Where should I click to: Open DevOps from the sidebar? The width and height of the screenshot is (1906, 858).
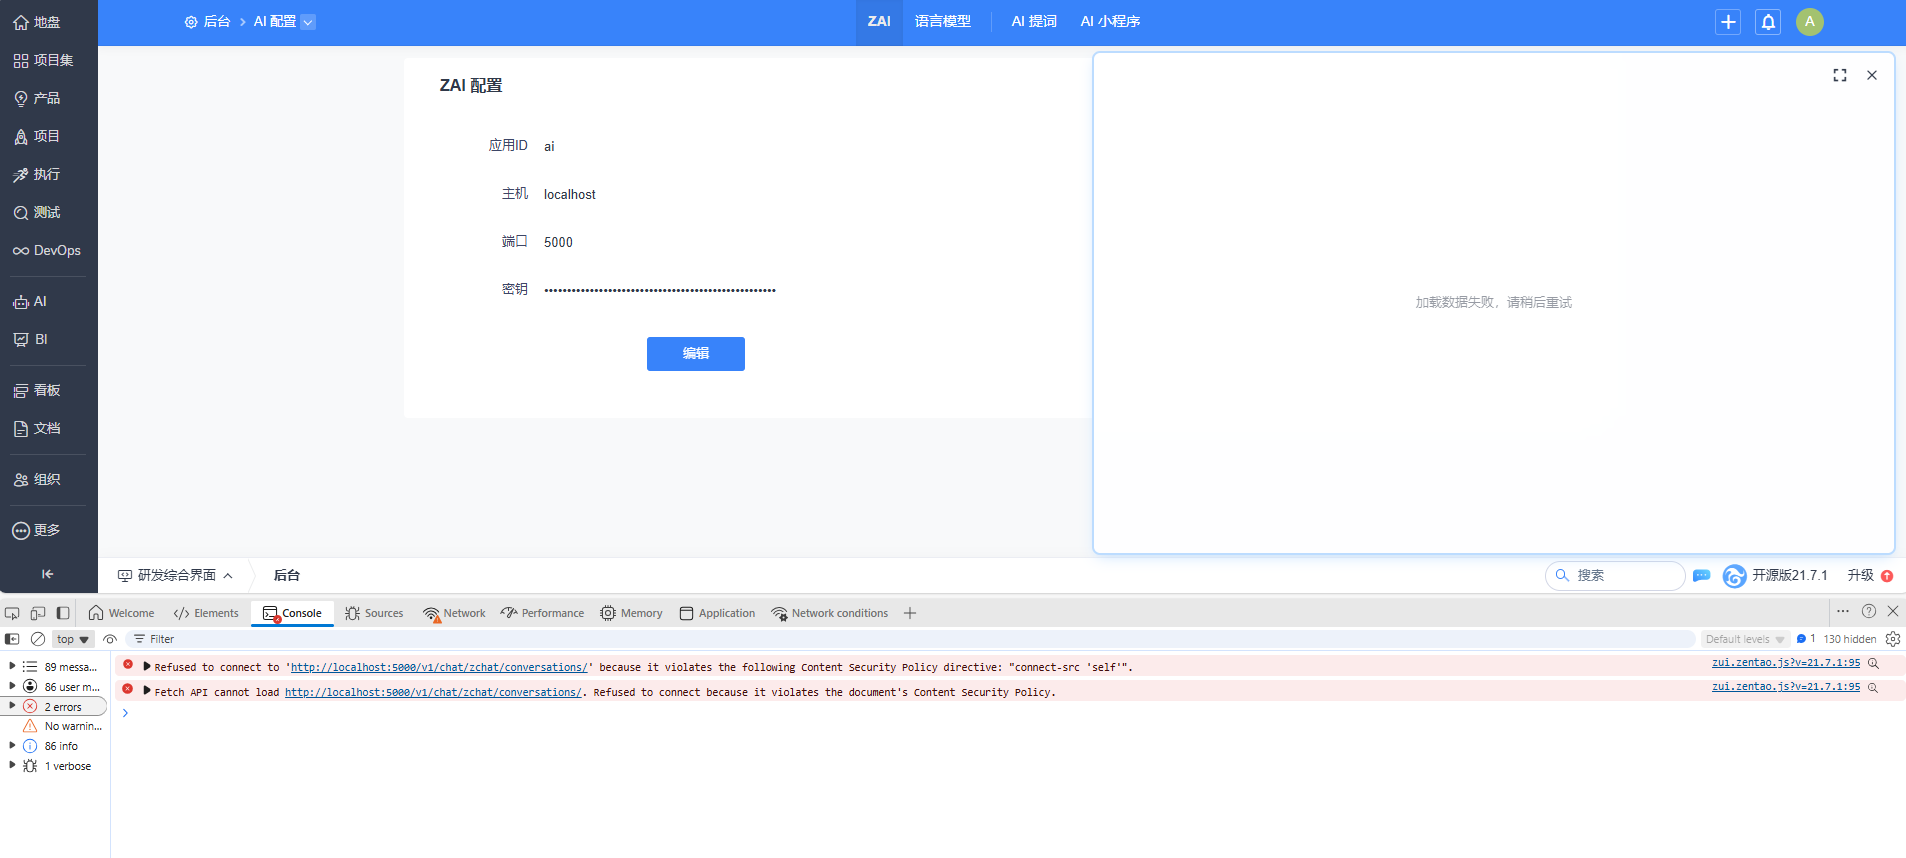[x=48, y=250]
